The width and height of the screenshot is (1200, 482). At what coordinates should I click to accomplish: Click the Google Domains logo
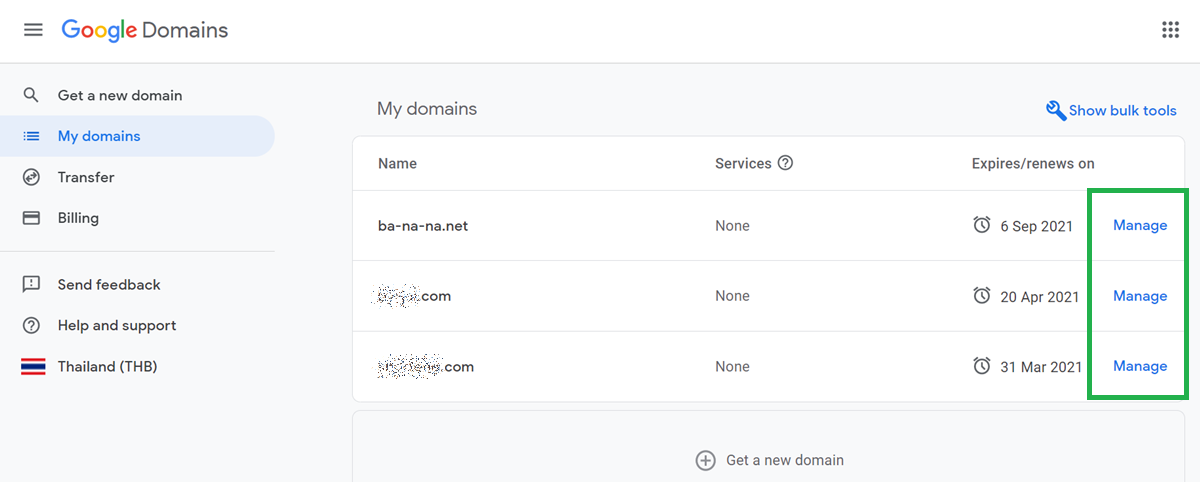(145, 30)
